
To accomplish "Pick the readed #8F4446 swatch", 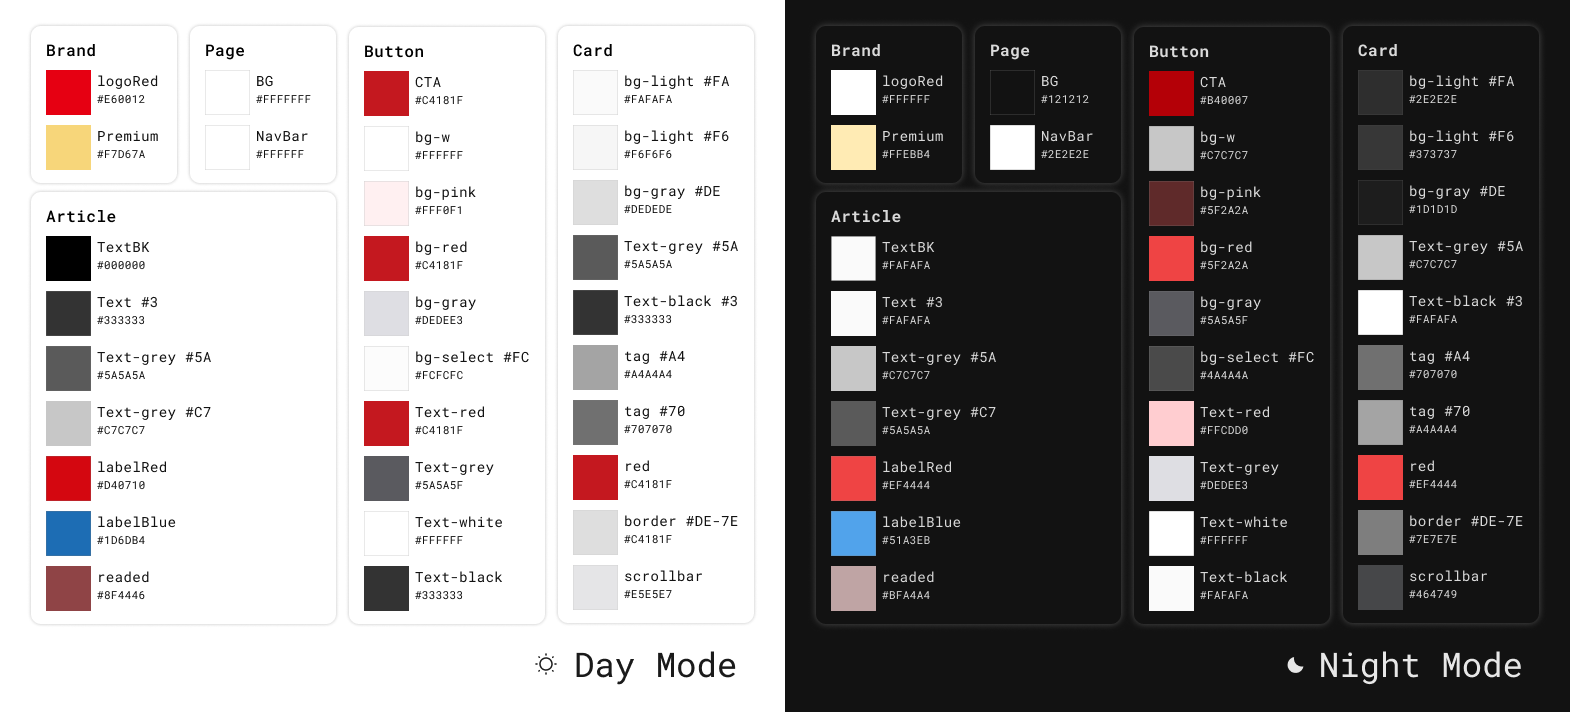I will (68, 588).
